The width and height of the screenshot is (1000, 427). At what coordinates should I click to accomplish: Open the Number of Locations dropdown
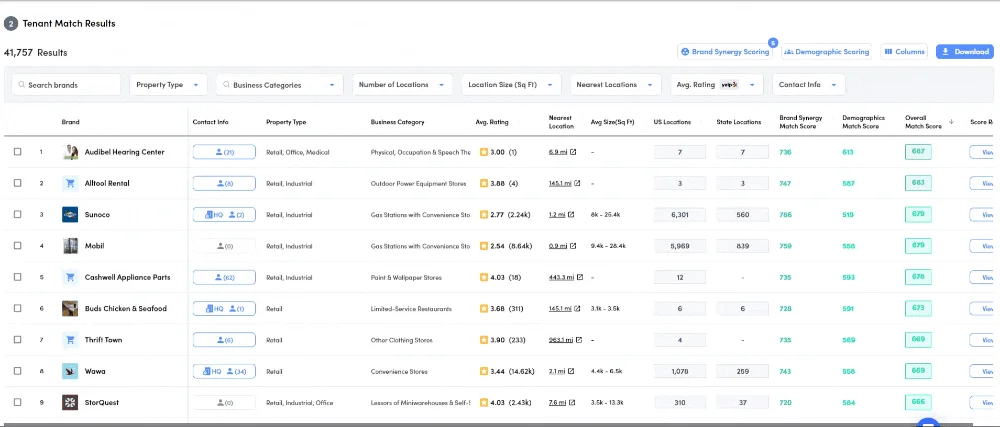click(402, 85)
